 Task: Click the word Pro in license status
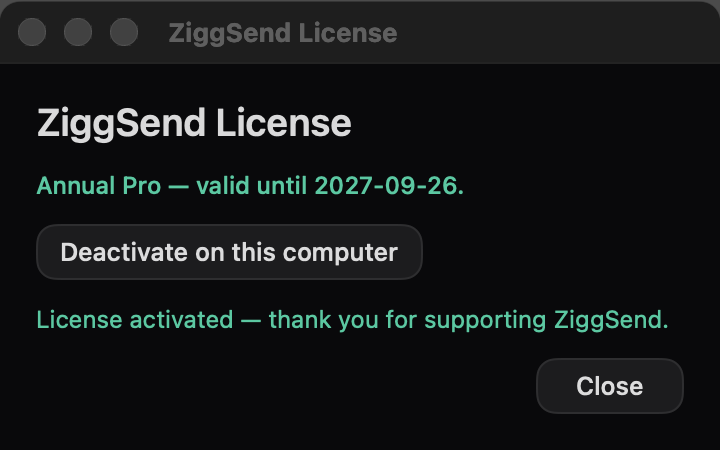(x=141, y=186)
